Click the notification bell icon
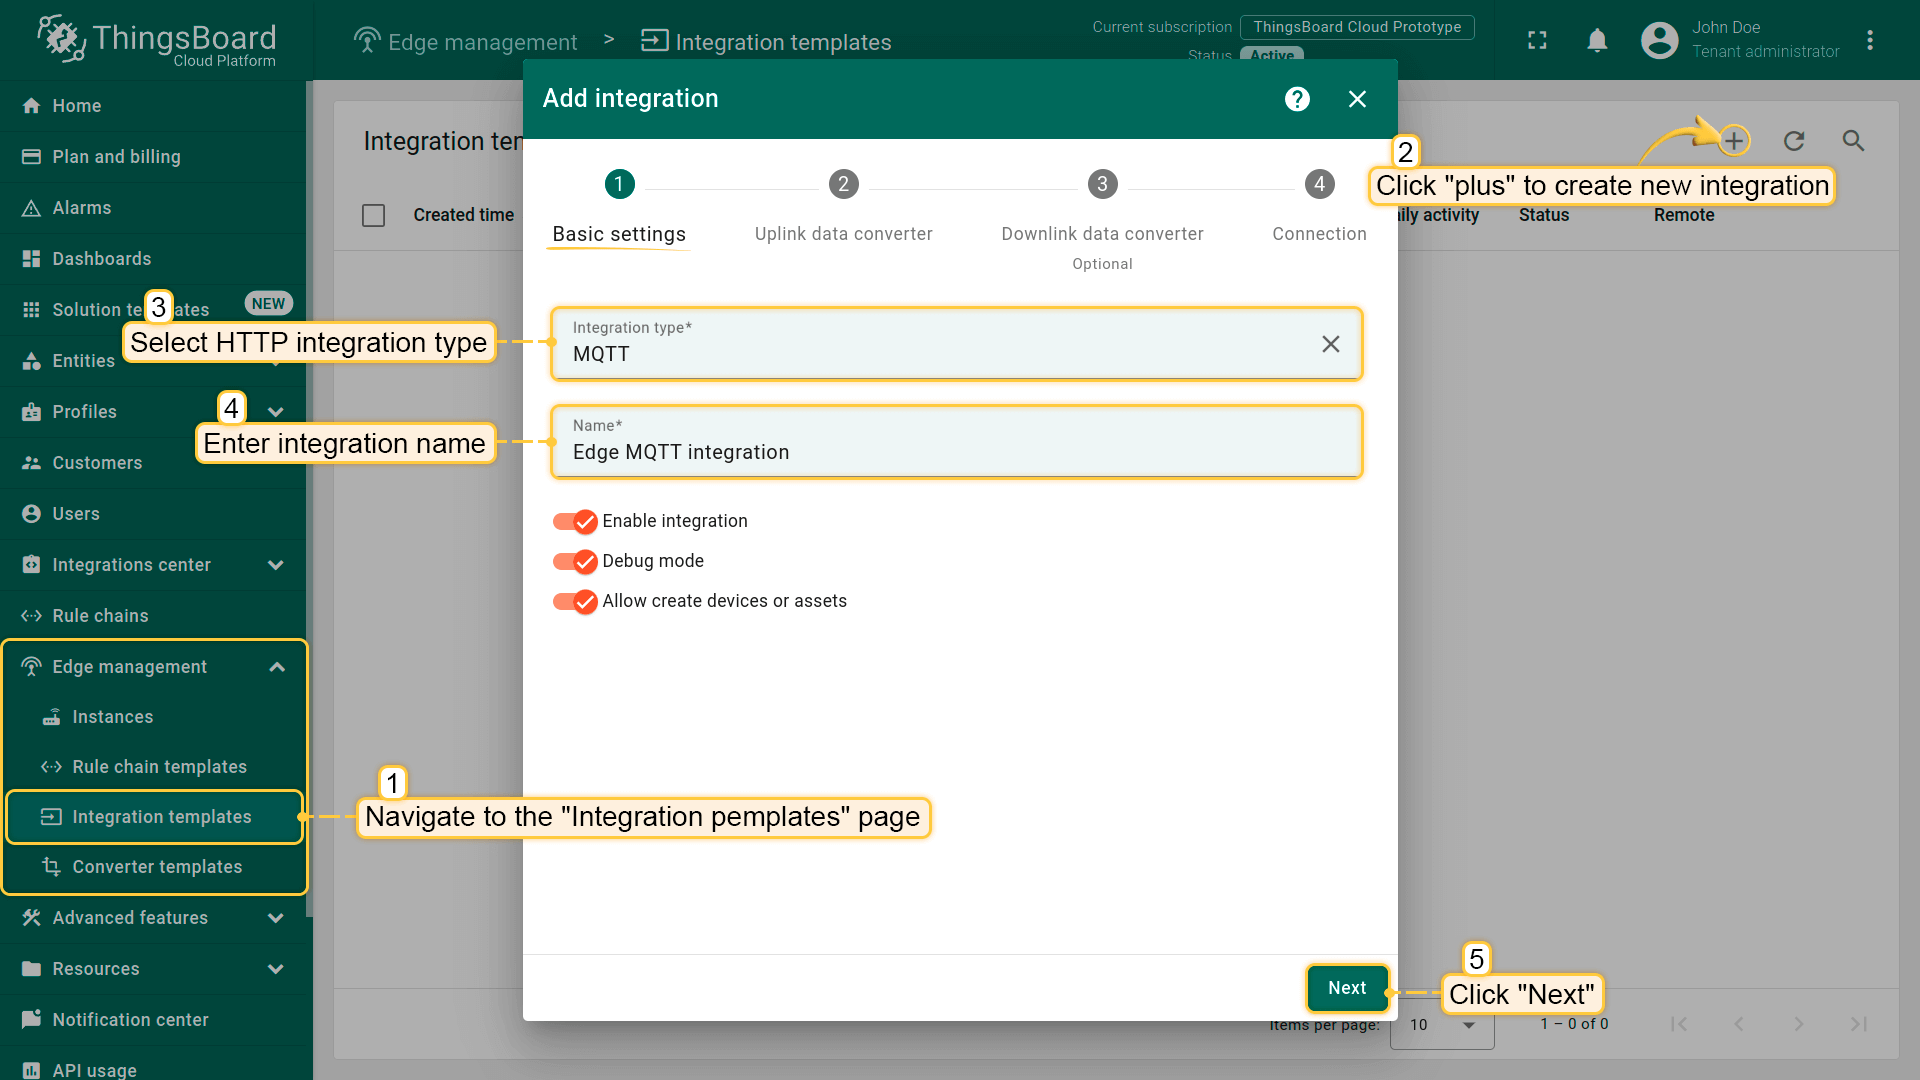The image size is (1920, 1080). tap(1597, 40)
